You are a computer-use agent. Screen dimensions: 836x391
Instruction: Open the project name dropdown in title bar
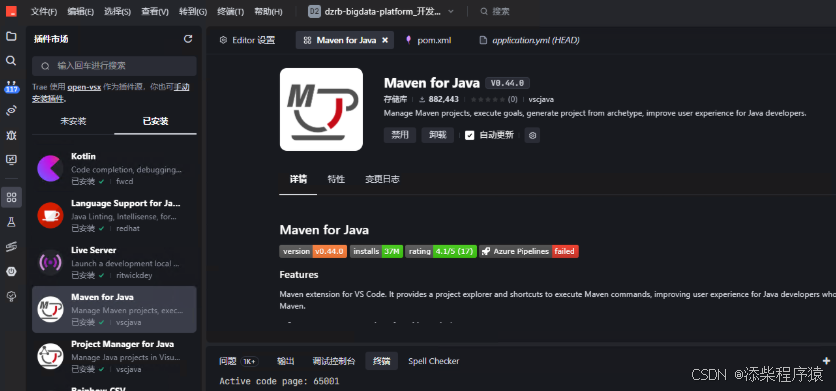pyautogui.click(x=381, y=11)
